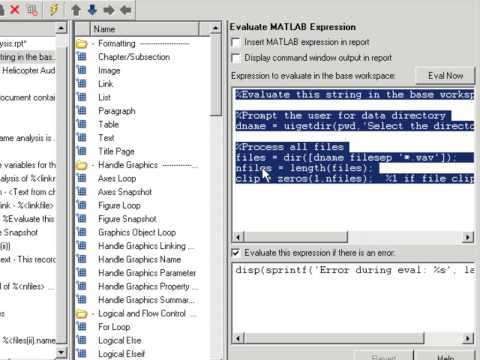Viewport: 480px width, 360px height.
Task: Toggle Insert MATLAB expression in report checkbox
Action: click(x=236, y=42)
